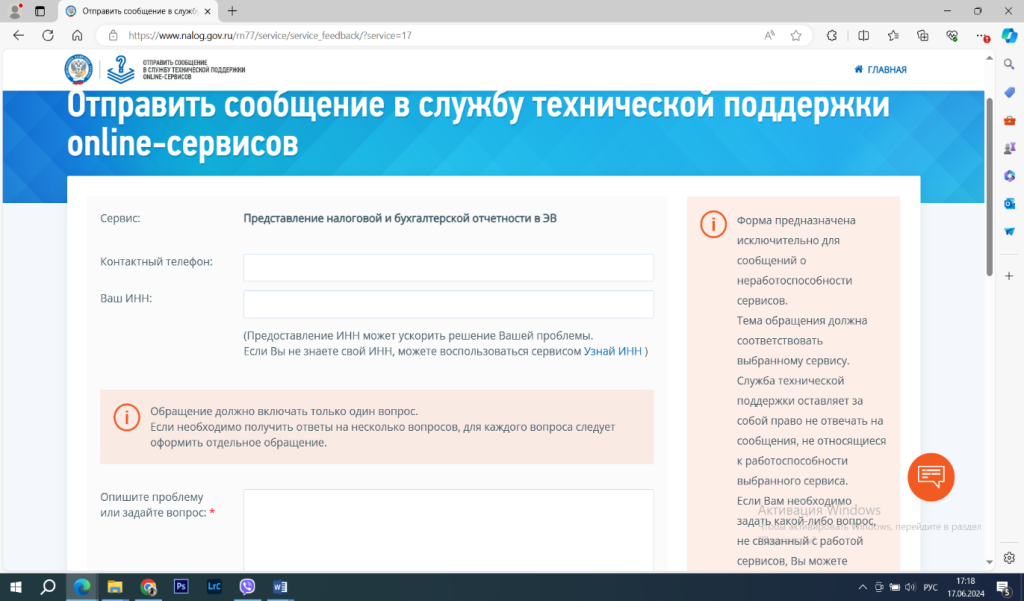Click the Контактный телефон input field

pyautogui.click(x=448, y=267)
